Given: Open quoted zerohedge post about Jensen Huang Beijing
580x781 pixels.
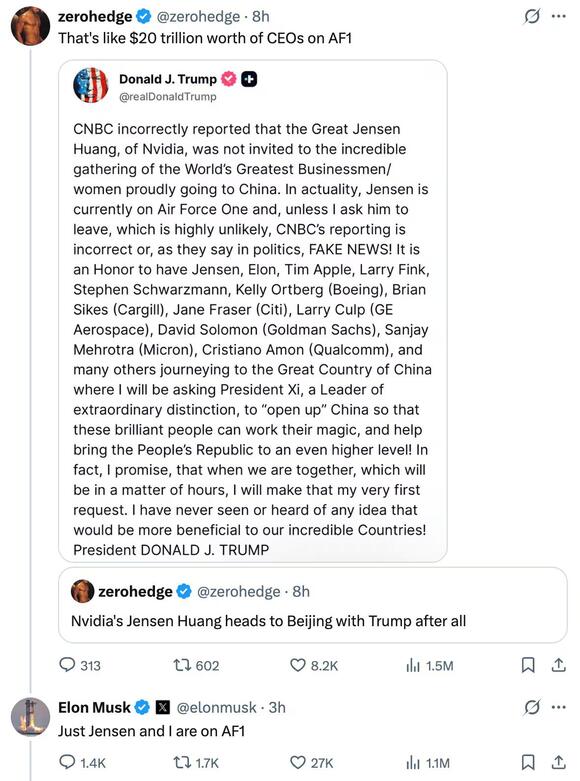Looking at the screenshot, I should coord(312,605).
